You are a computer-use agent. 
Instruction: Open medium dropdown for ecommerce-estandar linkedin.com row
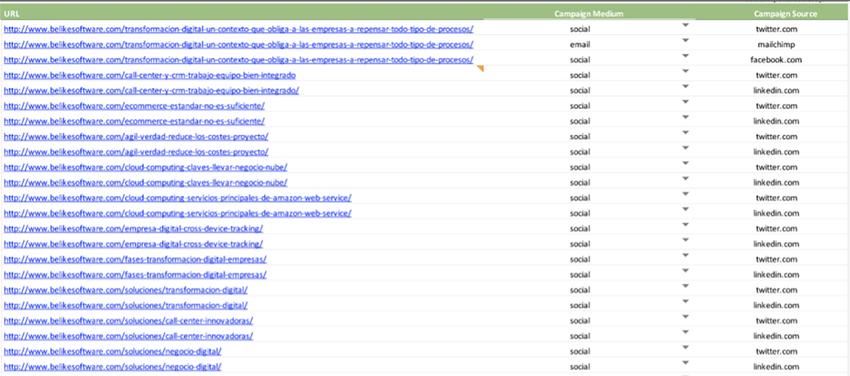click(x=685, y=117)
